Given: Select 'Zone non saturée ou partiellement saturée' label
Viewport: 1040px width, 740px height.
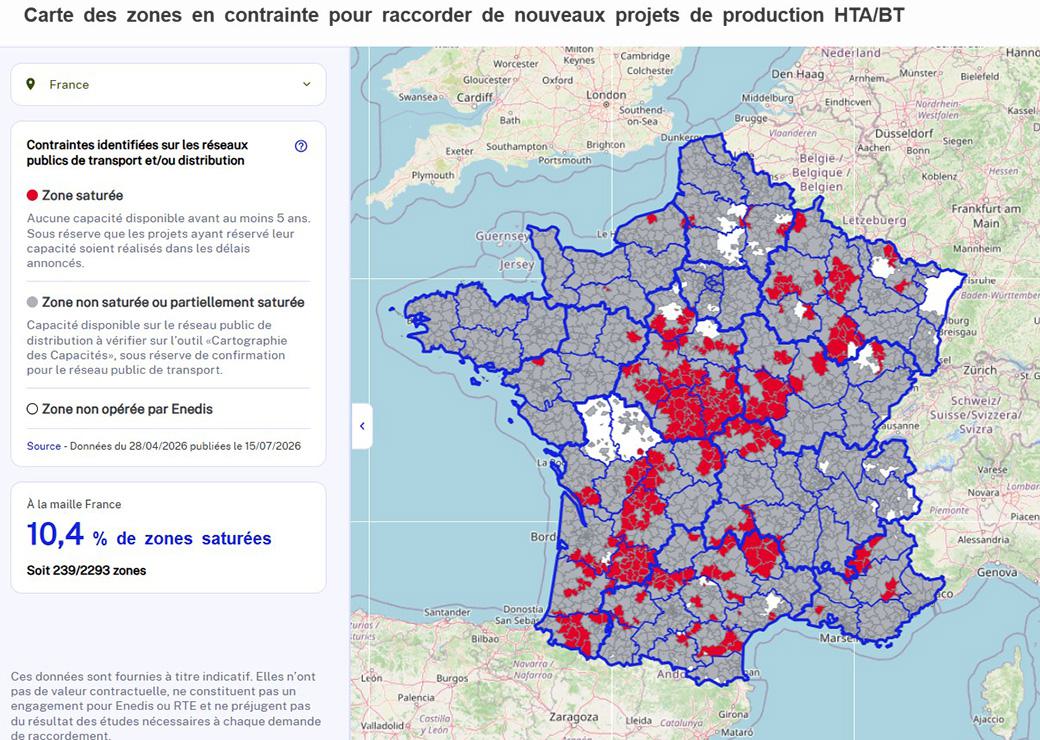Looking at the screenshot, I should (x=173, y=302).
